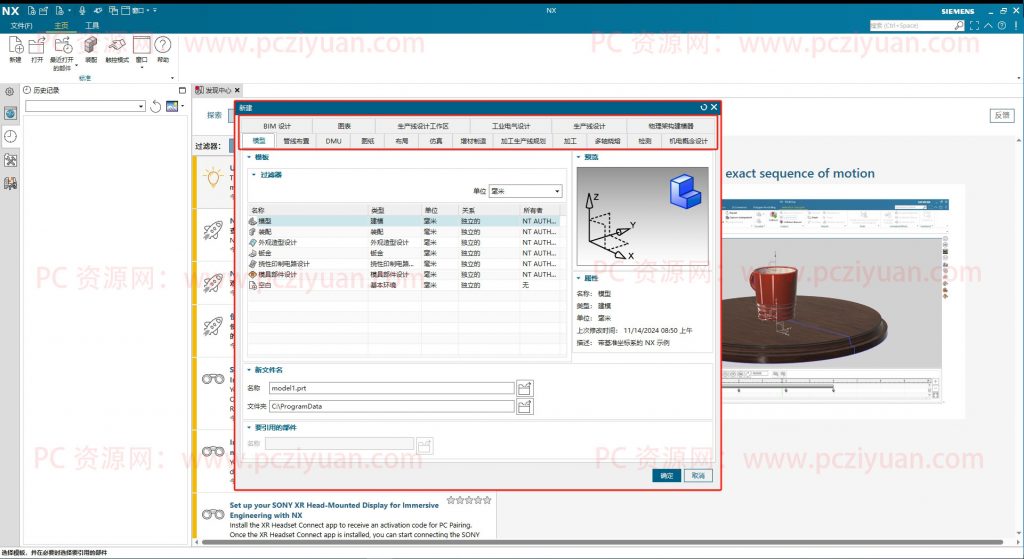
Task: Select the 管线布置 tab
Action: [x=296, y=141]
